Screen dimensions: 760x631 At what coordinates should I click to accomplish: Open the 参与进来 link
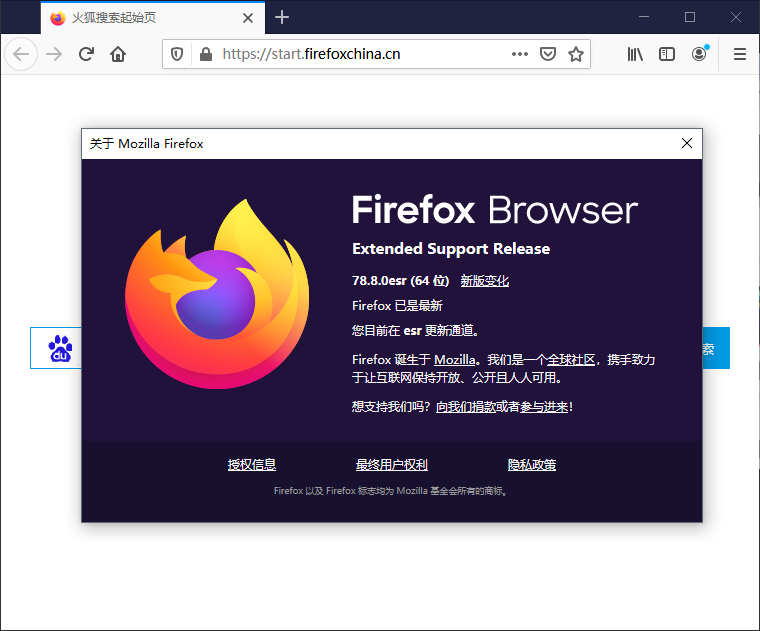pos(544,407)
